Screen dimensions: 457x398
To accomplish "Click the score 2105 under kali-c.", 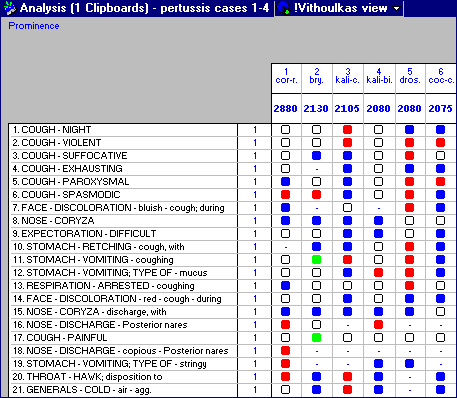I will pyautogui.click(x=347, y=109).
